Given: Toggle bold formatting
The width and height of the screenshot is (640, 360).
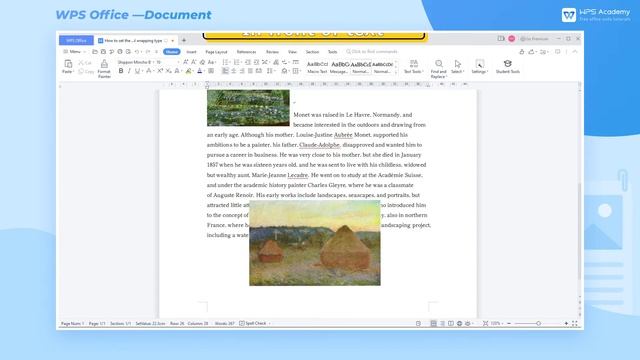Looking at the screenshot, I should [x=121, y=71].
